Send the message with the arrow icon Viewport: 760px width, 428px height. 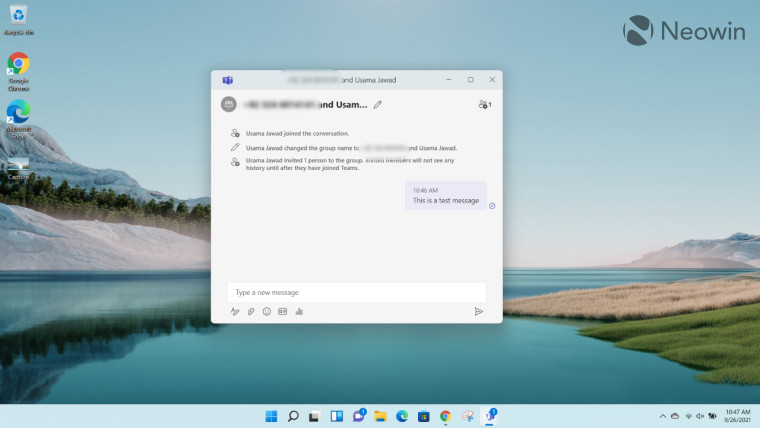479,312
